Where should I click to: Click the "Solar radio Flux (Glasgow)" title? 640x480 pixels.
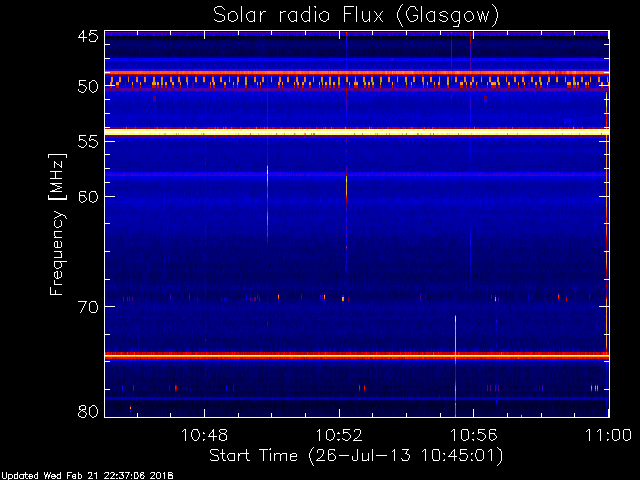(356, 16)
